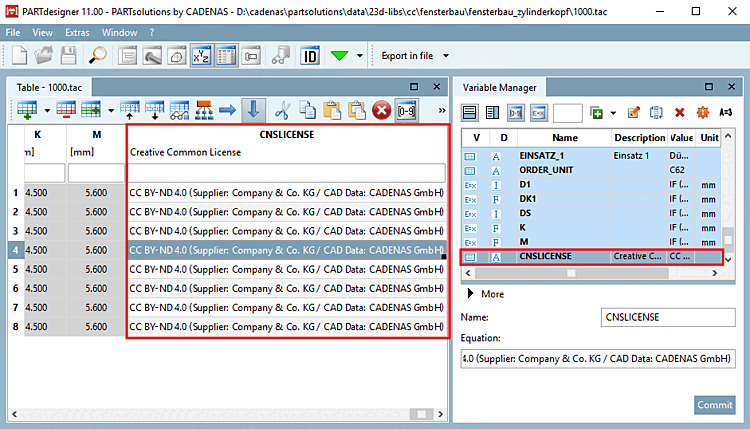
Task: Click table row number 6 header
Action: pyautogui.click(x=15, y=288)
